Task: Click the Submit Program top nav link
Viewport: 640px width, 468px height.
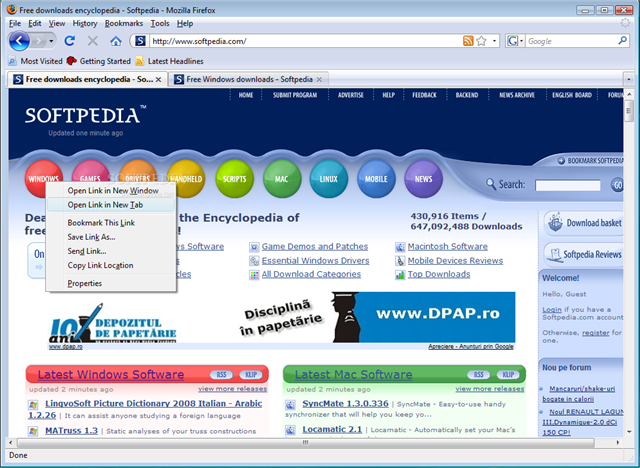Action: (295, 95)
